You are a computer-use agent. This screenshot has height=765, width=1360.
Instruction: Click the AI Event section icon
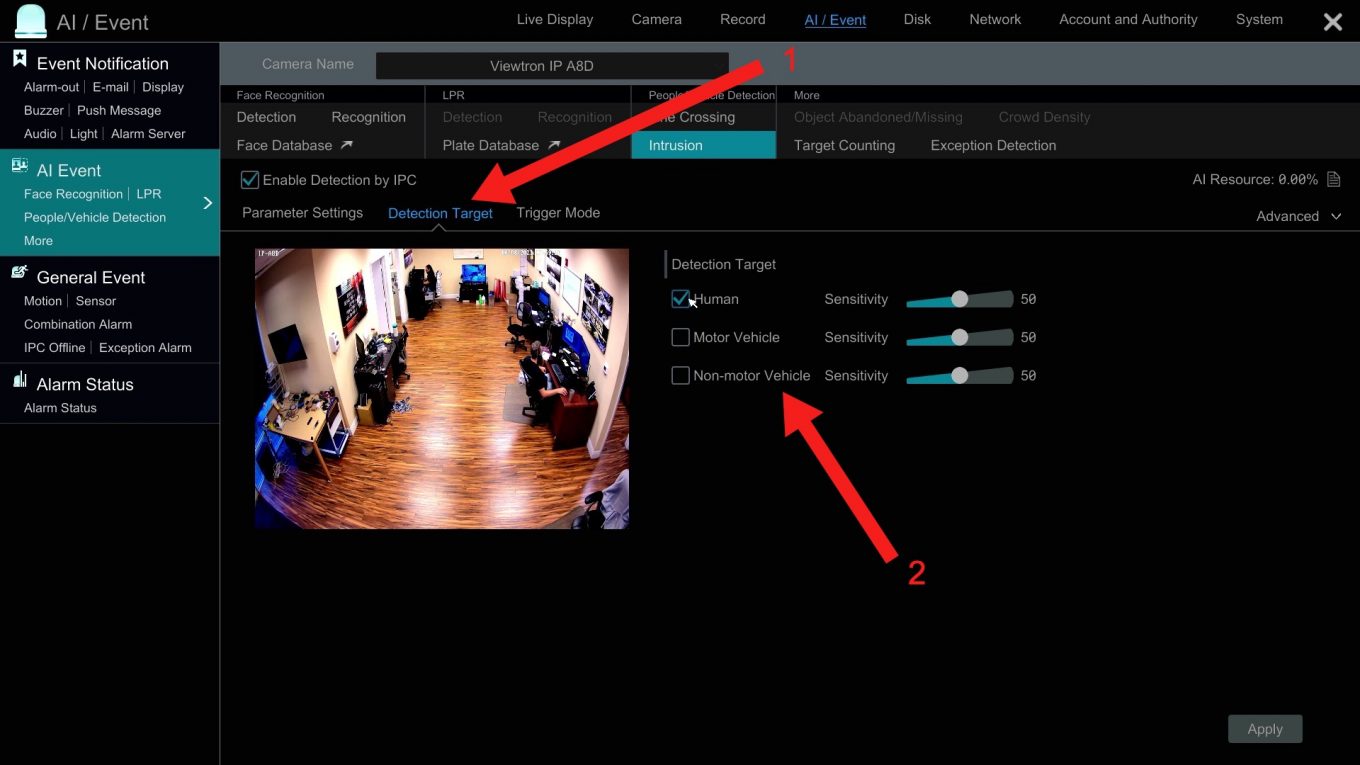(20, 166)
